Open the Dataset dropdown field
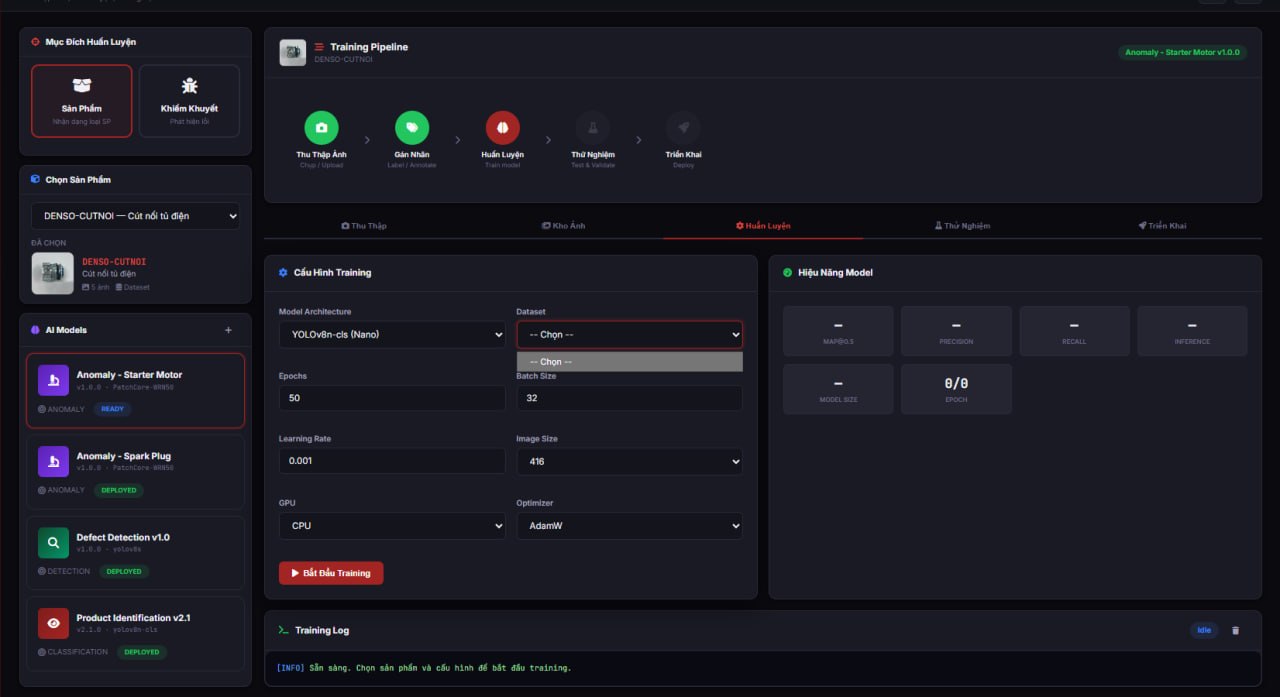Image resolution: width=1280 pixels, height=697 pixels. 629,334
